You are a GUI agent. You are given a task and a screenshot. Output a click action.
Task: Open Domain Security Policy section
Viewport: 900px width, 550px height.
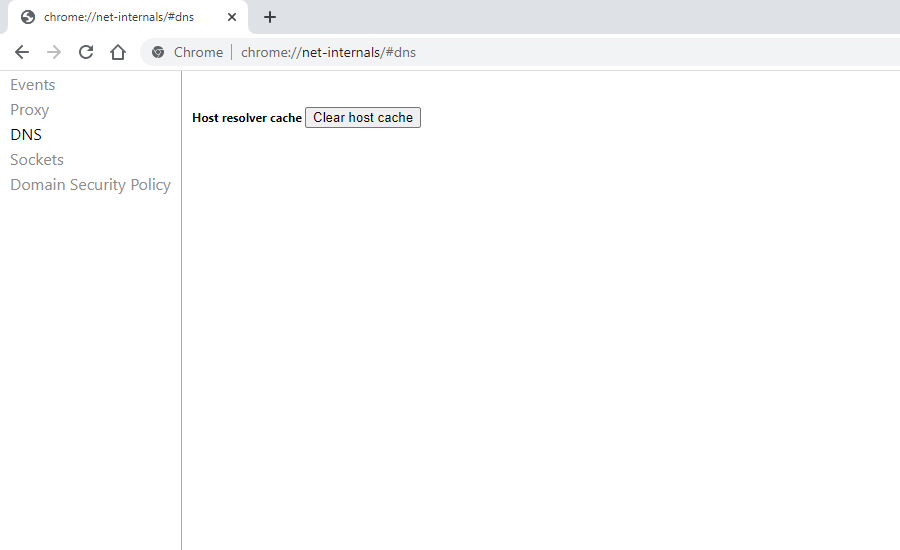tap(90, 185)
